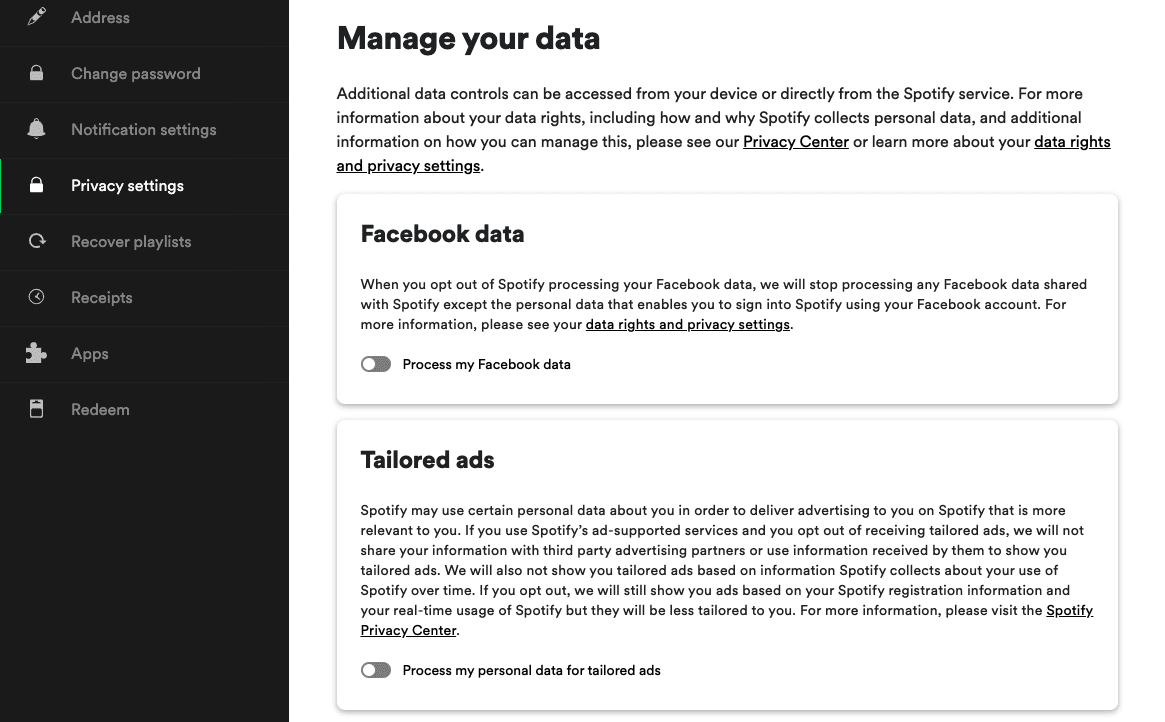This screenshot has height=722, width=1165.
Task: Click data rights link in Facebook data card
Action: point(687,324)
